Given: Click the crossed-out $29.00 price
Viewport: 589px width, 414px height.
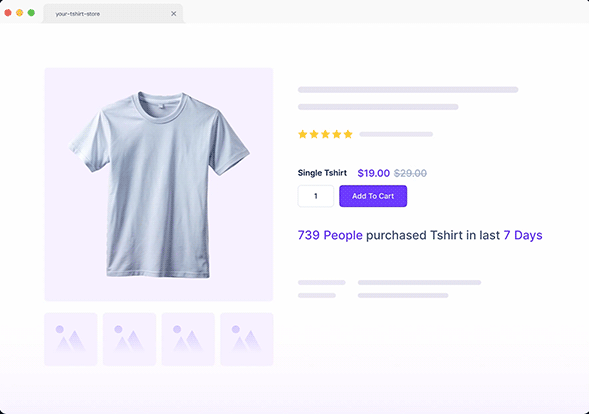Looking at the screenshot, I should point(410,173).
